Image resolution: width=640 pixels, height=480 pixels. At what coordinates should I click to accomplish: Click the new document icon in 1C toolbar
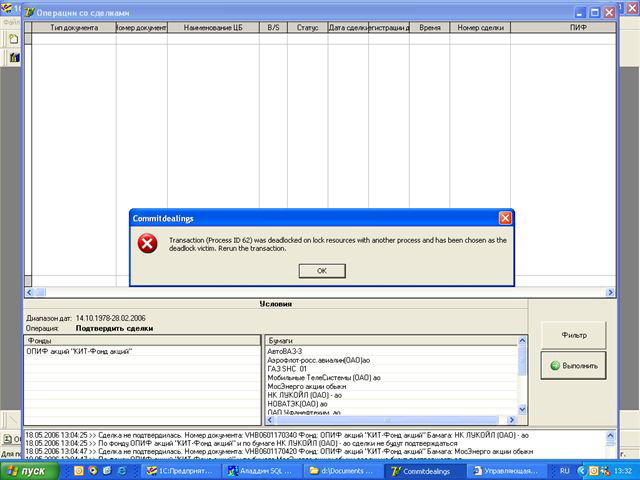(13, 39)
